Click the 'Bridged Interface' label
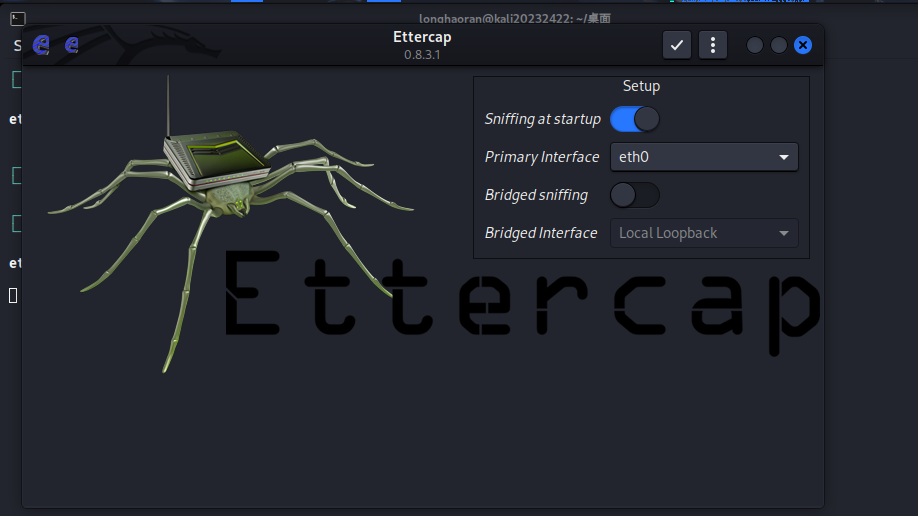This screenshot has width=918, height=516. click(x=541, y=233)
